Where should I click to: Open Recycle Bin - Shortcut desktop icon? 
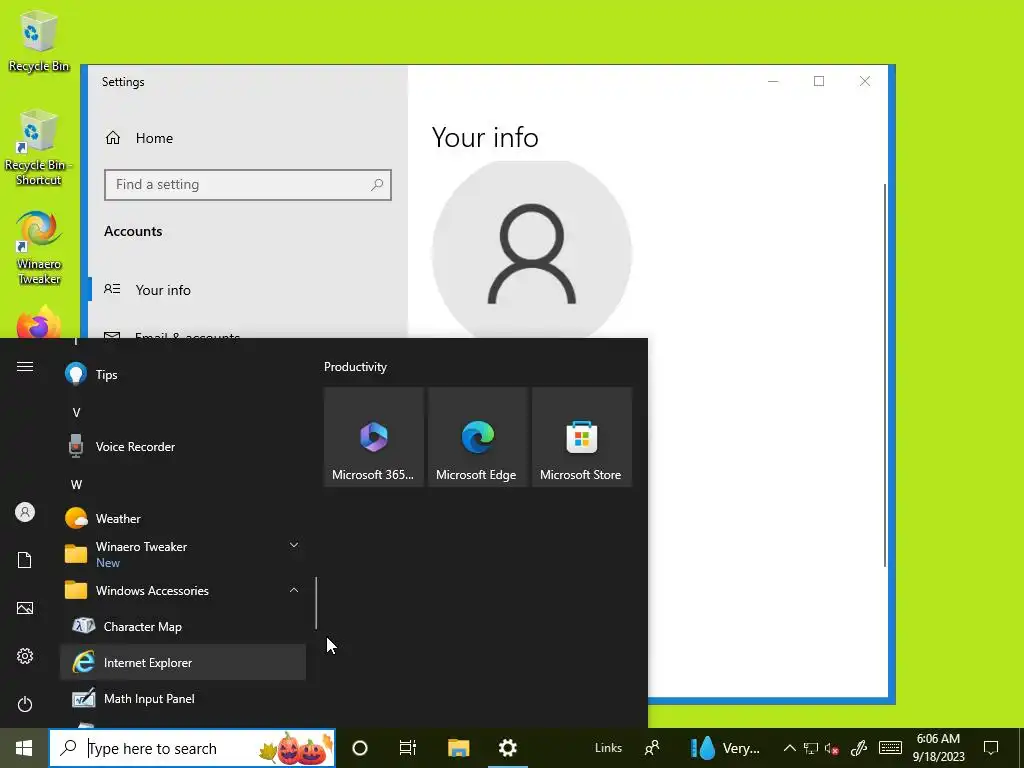39,148
